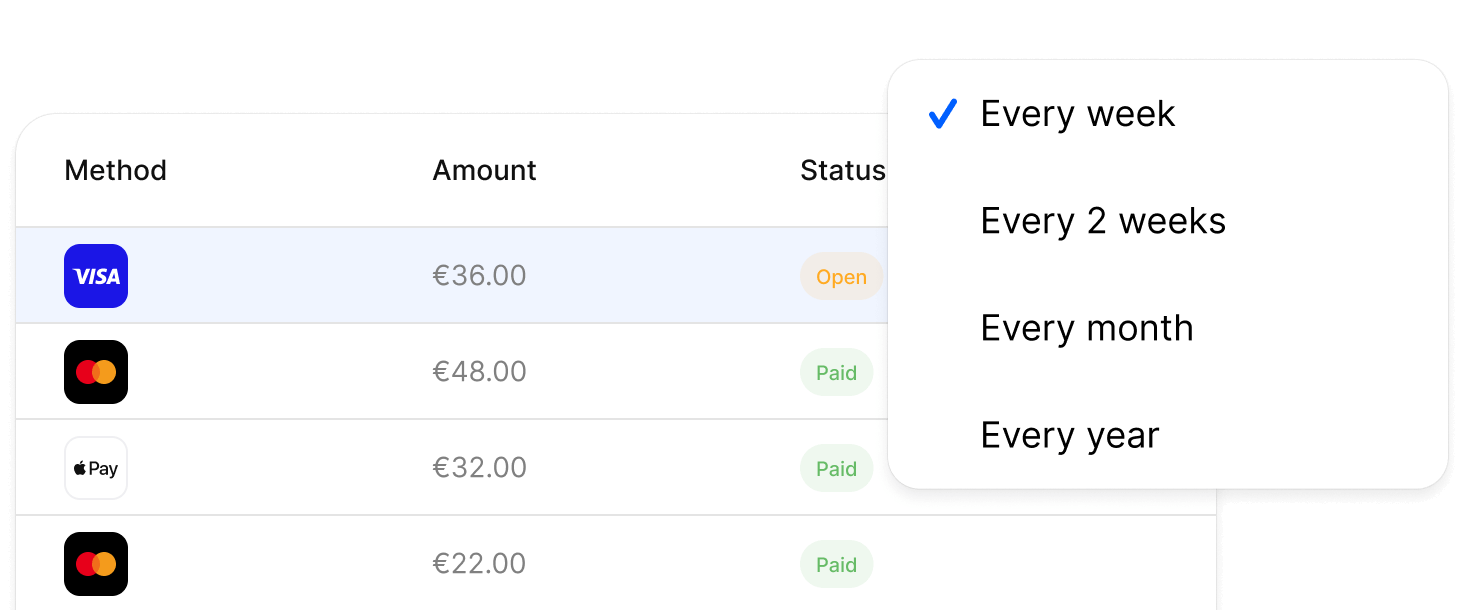
Task: Click the Paid badge in the €22.00 row
Action: click(836, 565)
